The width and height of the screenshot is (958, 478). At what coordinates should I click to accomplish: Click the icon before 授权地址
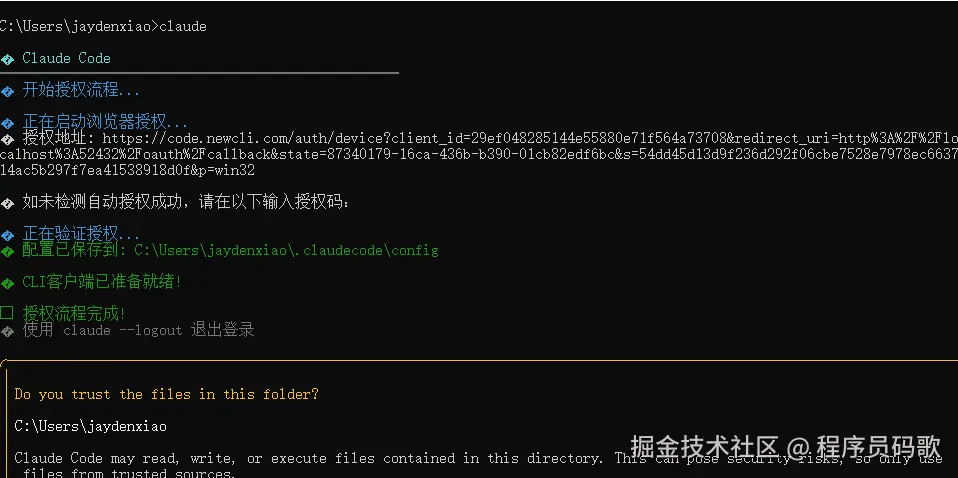point(8,139)
